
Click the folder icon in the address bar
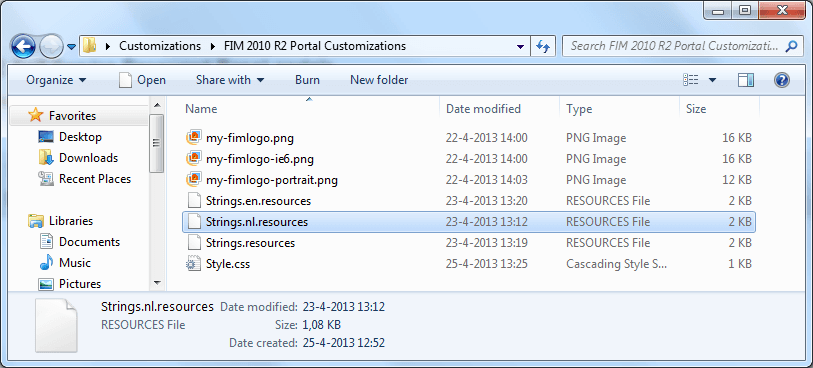point(90,46)
